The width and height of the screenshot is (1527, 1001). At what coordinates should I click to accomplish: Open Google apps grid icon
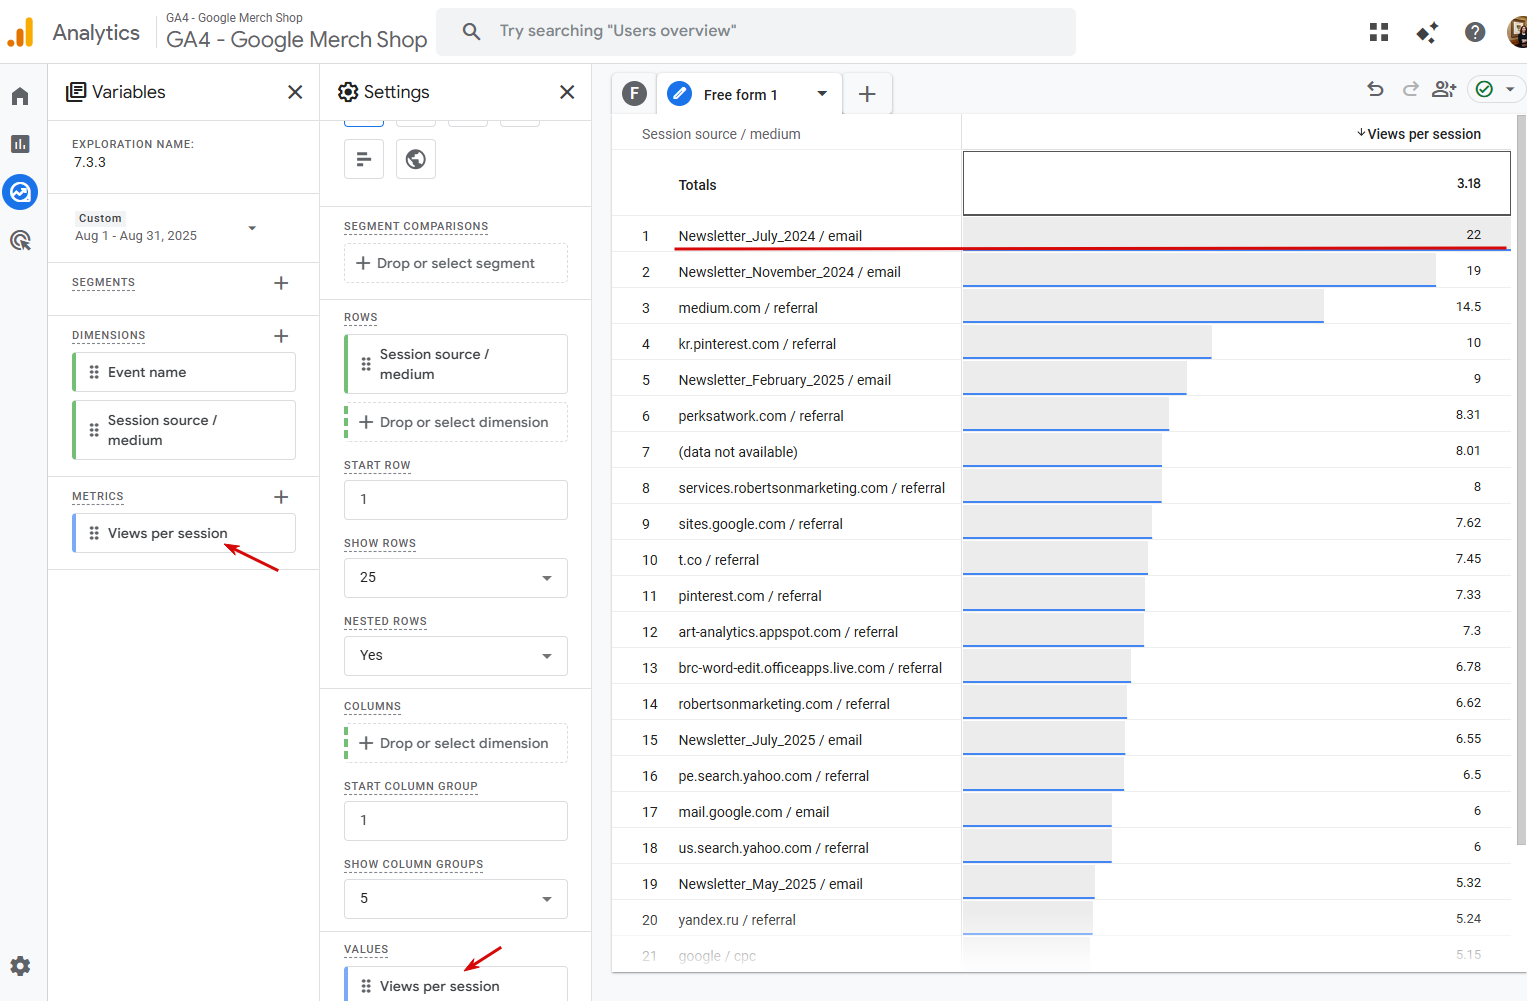point(1379,32)
